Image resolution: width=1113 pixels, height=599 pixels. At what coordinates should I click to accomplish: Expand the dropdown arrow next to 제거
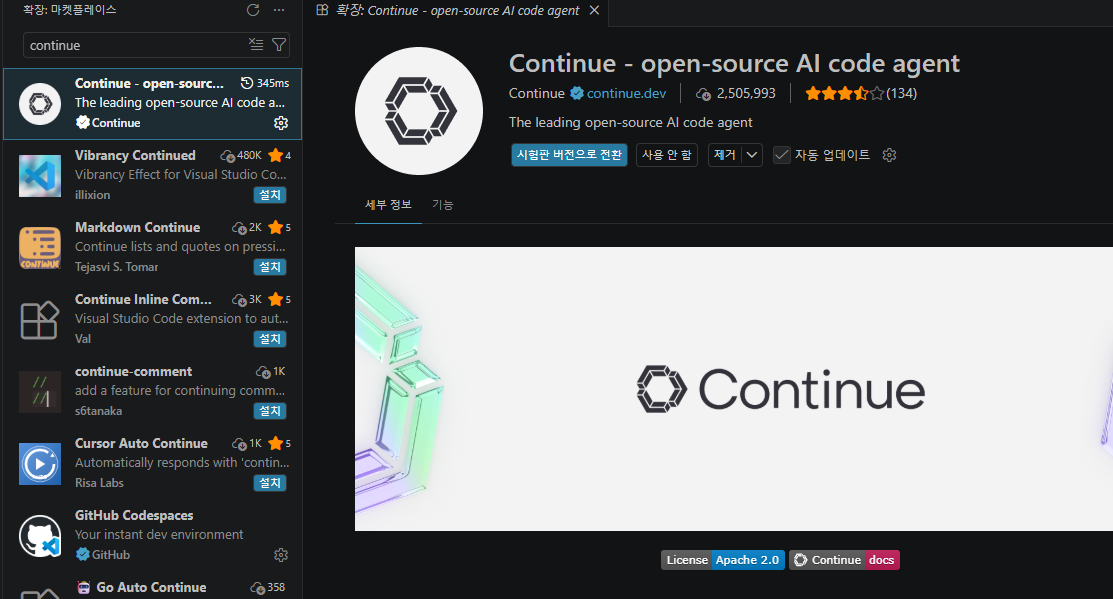coord(752,155)
